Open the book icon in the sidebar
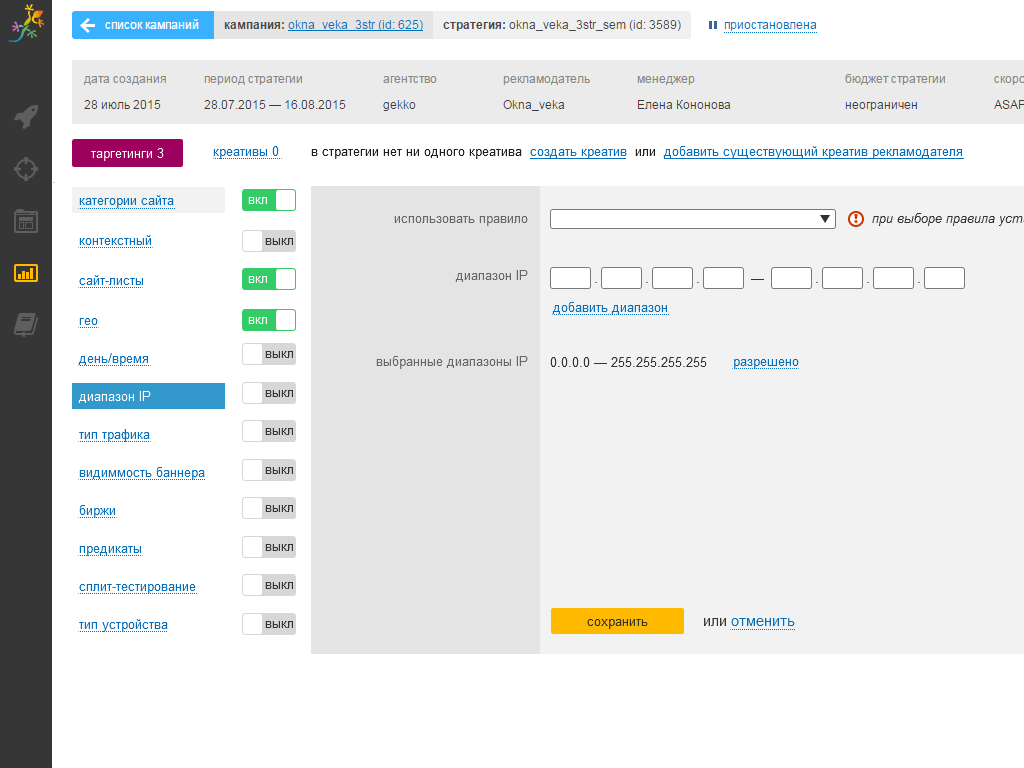The image size is (1024, 768). click(x=26, y=324)
